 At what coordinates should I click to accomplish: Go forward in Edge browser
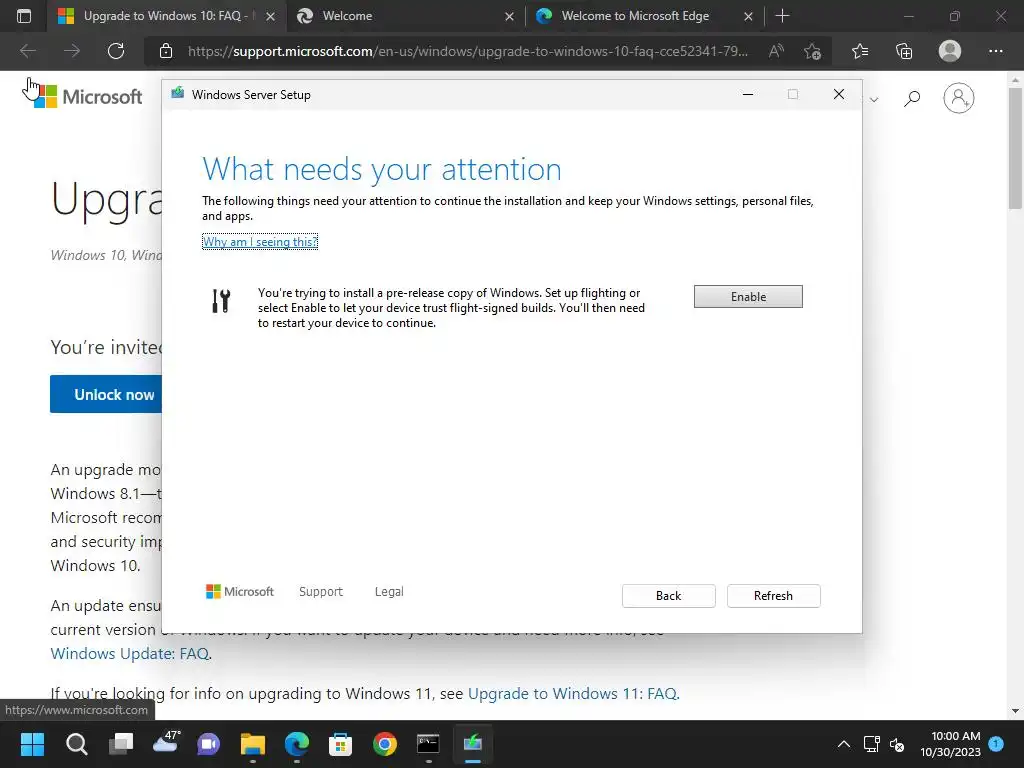(72, 51)
